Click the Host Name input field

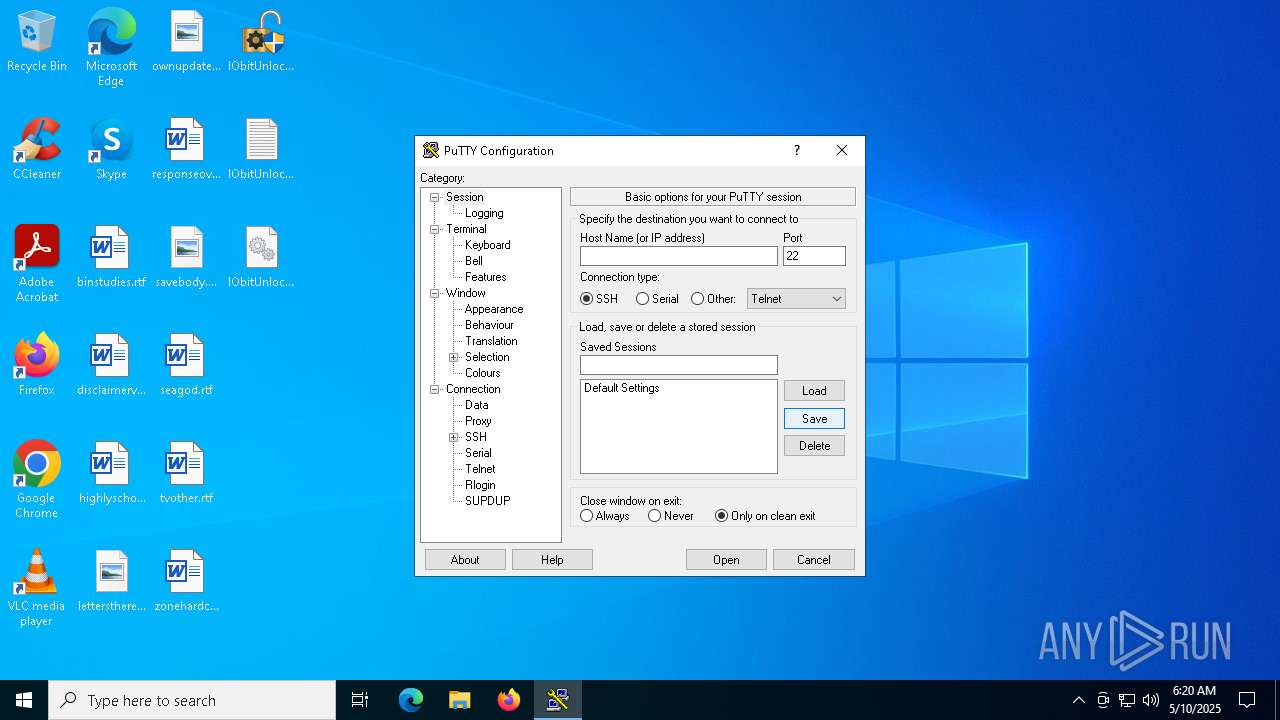(x=678, y=256)
